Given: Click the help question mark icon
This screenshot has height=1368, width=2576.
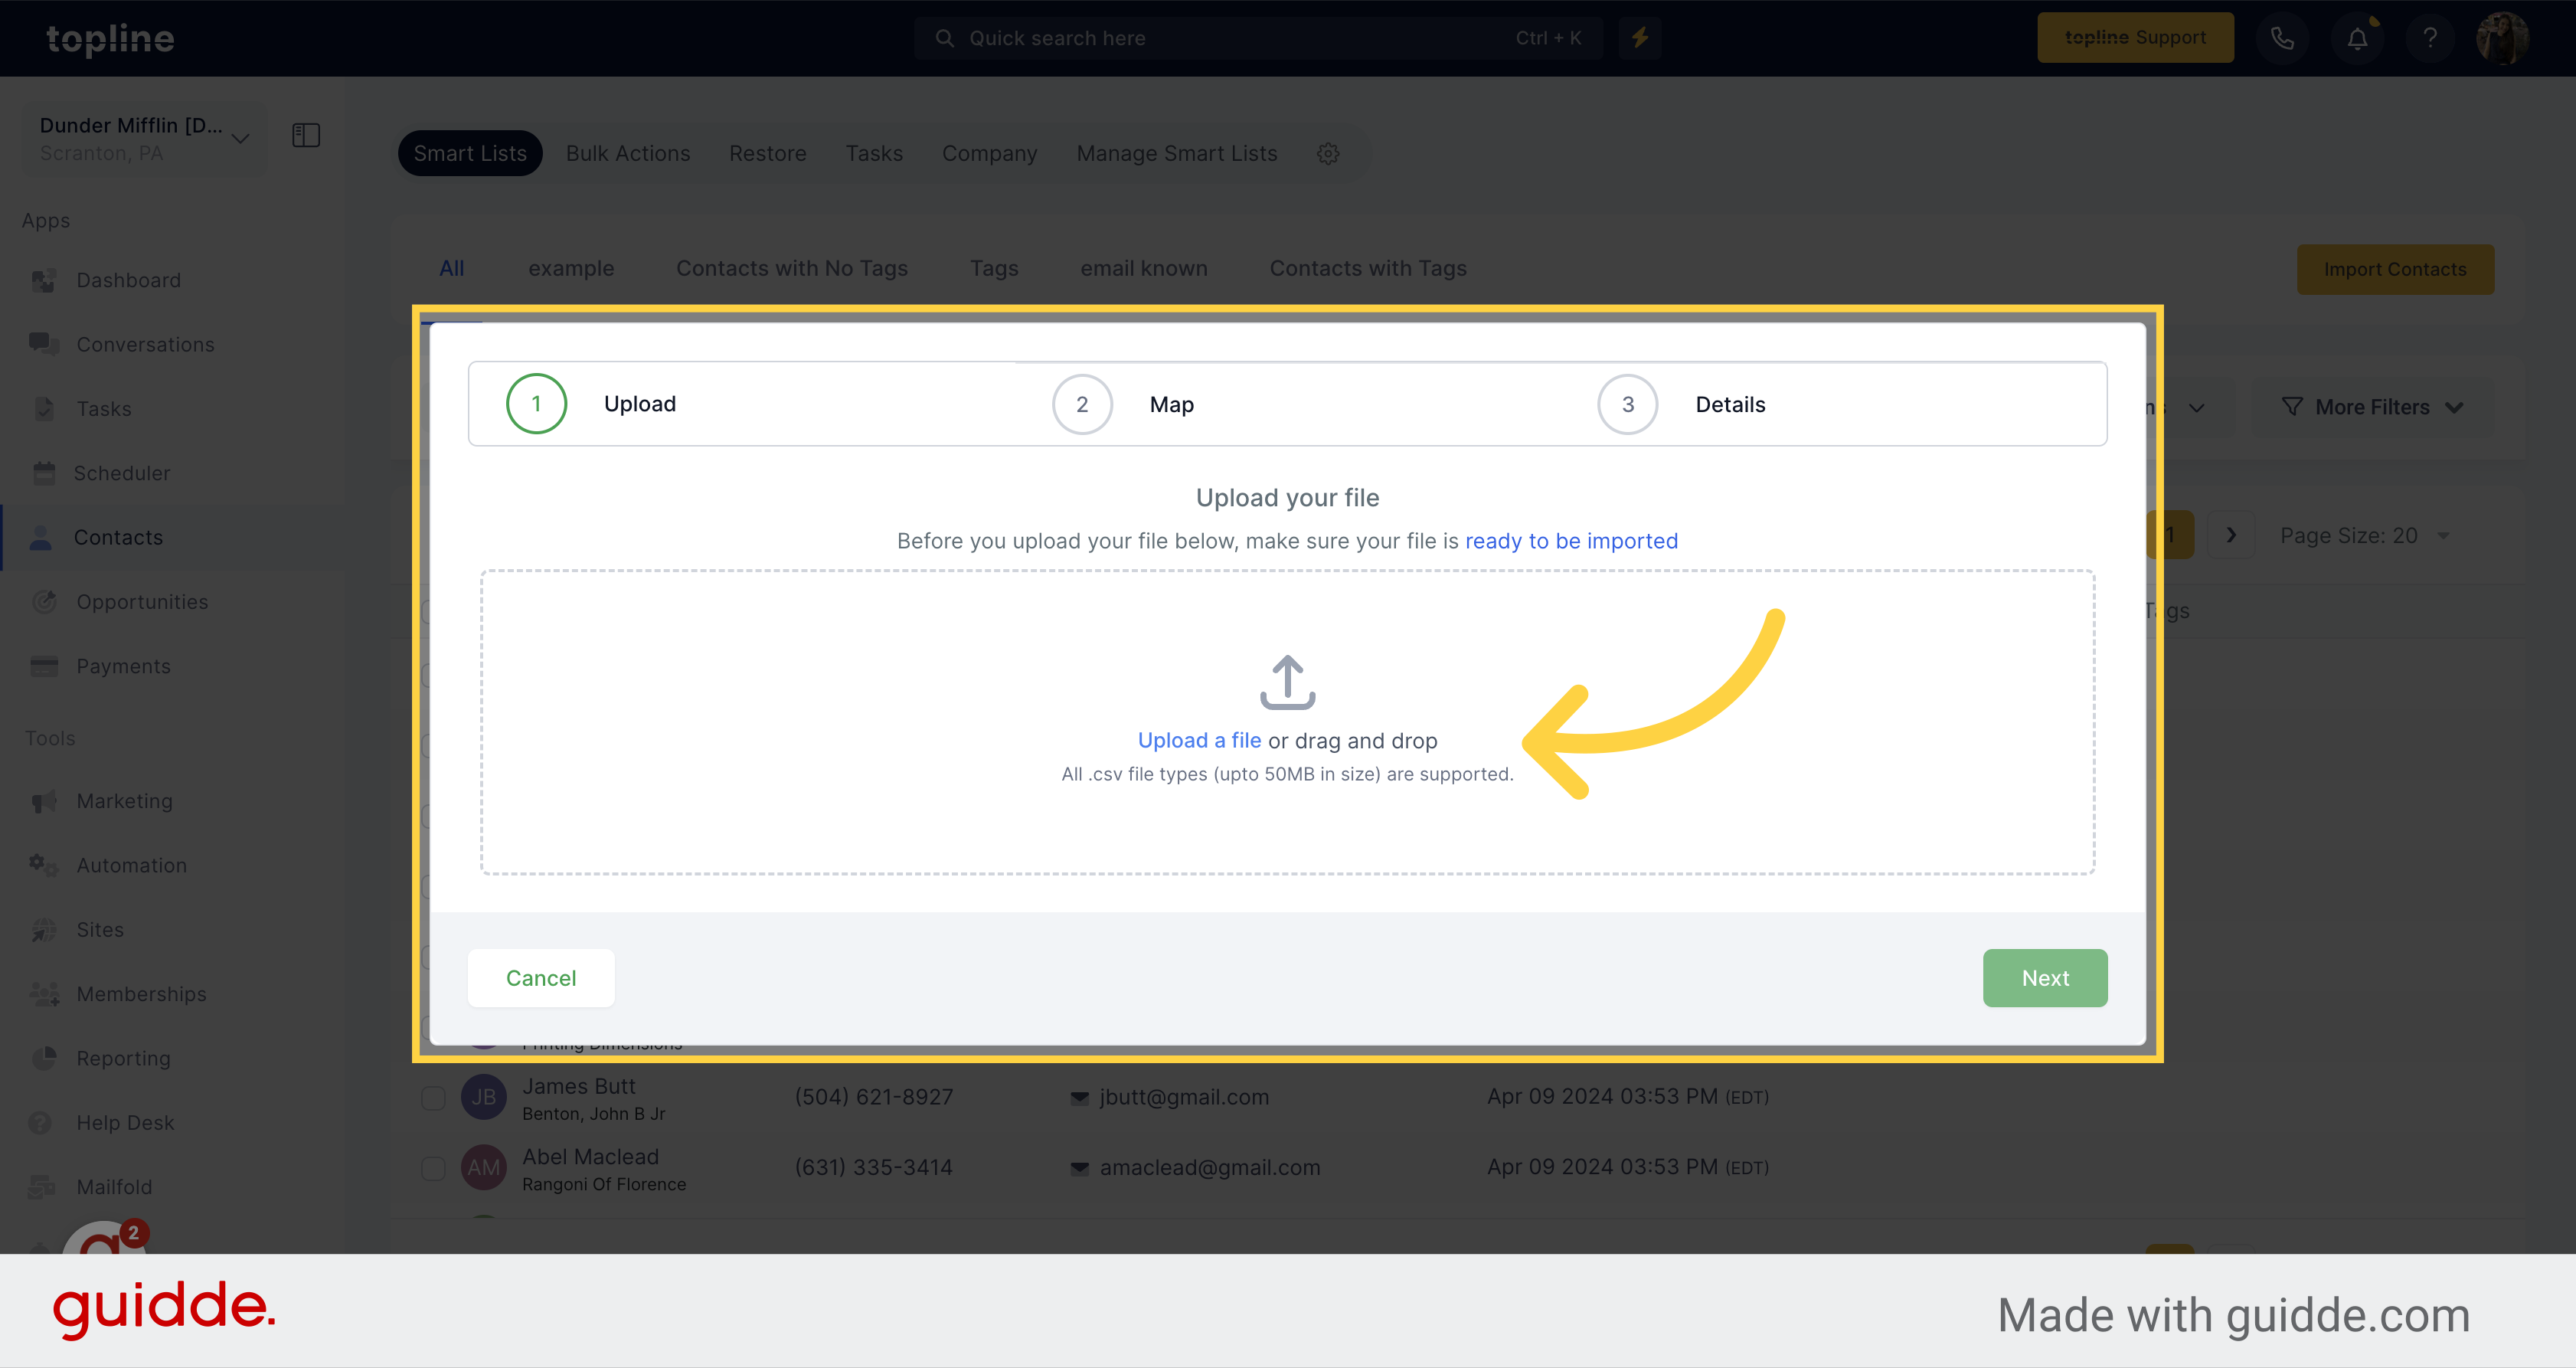Looking at the screenshot, I should [2427, 38].
